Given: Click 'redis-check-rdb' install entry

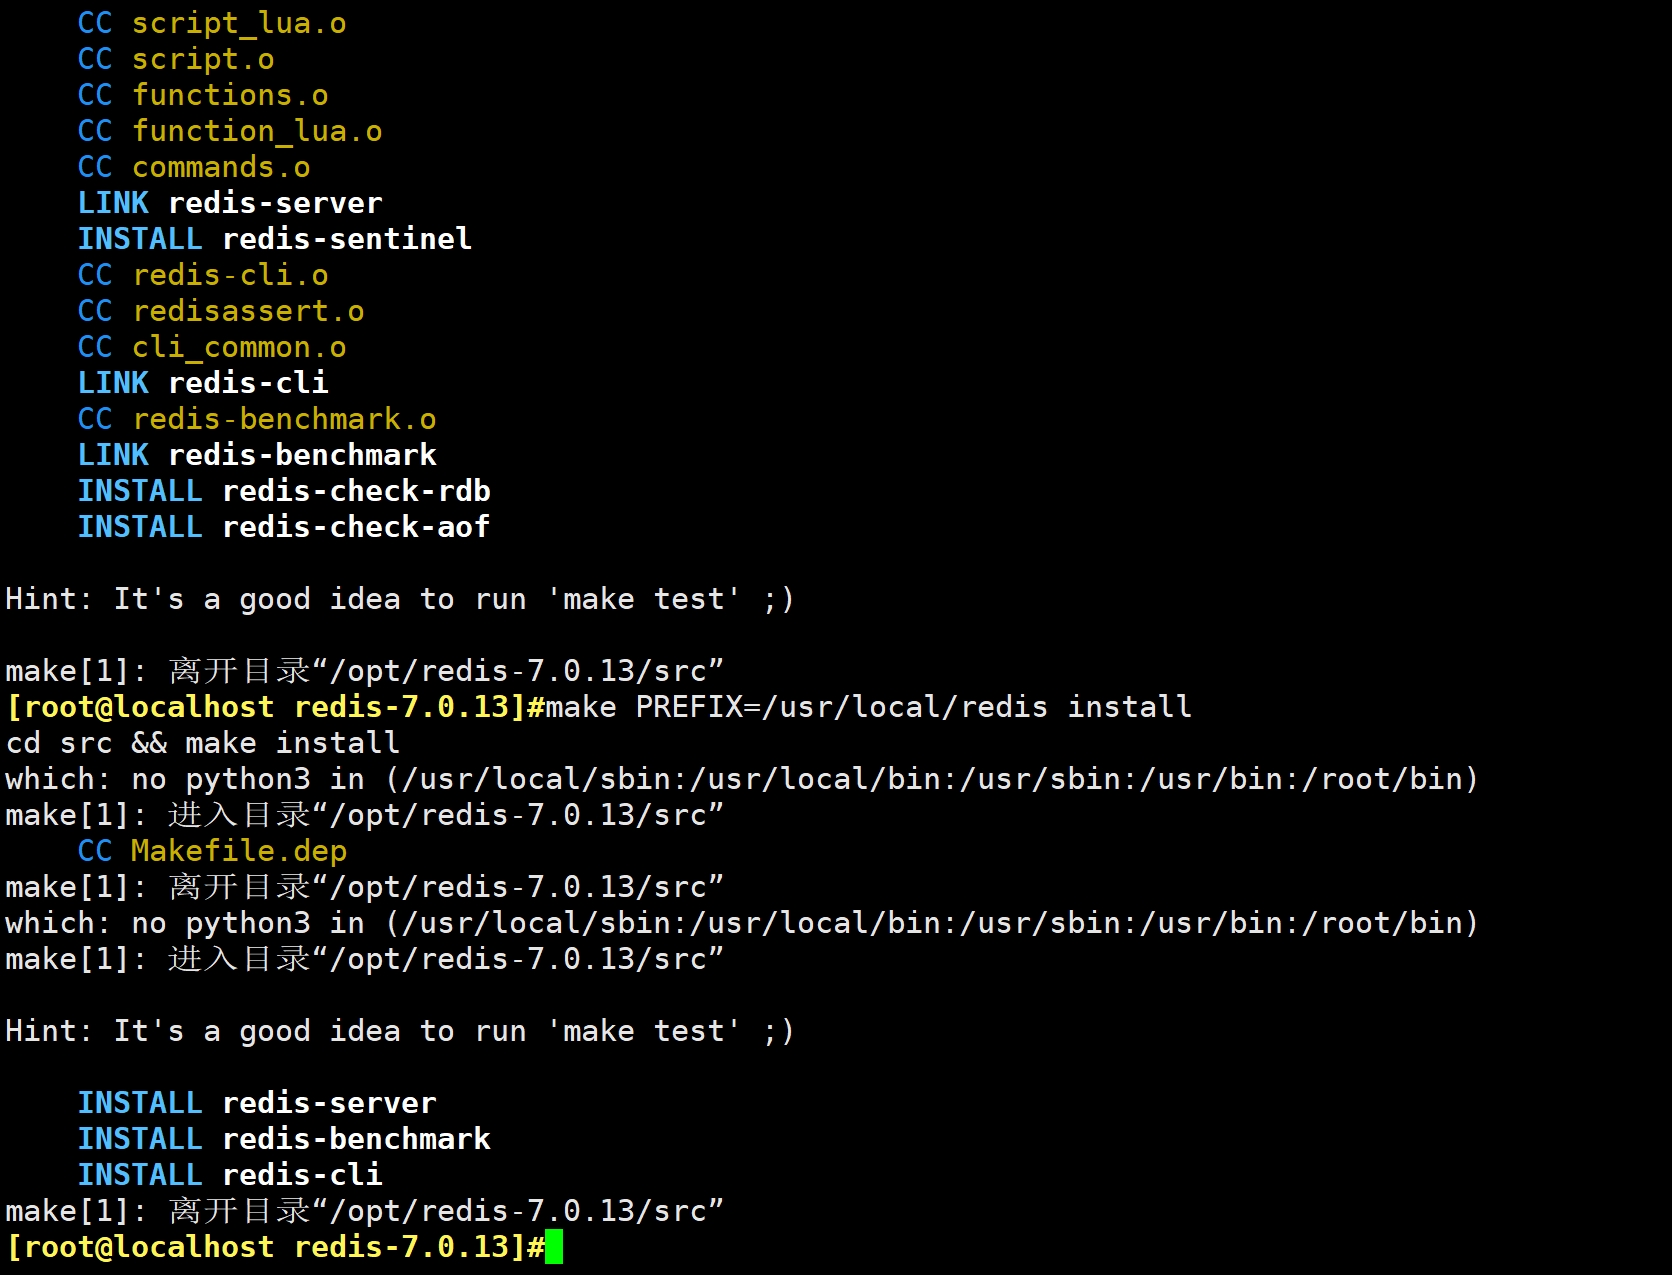Looking at the screenshot, I should [356, 491].
